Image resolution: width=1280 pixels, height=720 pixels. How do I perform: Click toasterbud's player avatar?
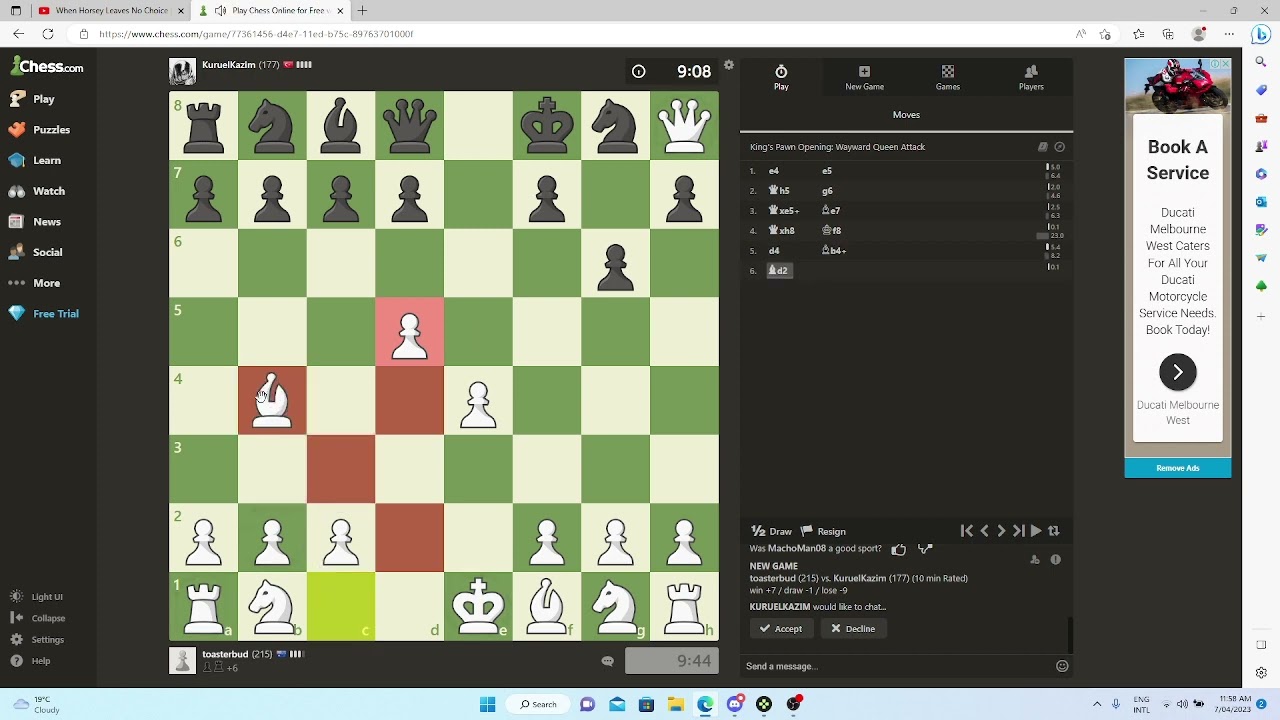(x=182, y=661)
